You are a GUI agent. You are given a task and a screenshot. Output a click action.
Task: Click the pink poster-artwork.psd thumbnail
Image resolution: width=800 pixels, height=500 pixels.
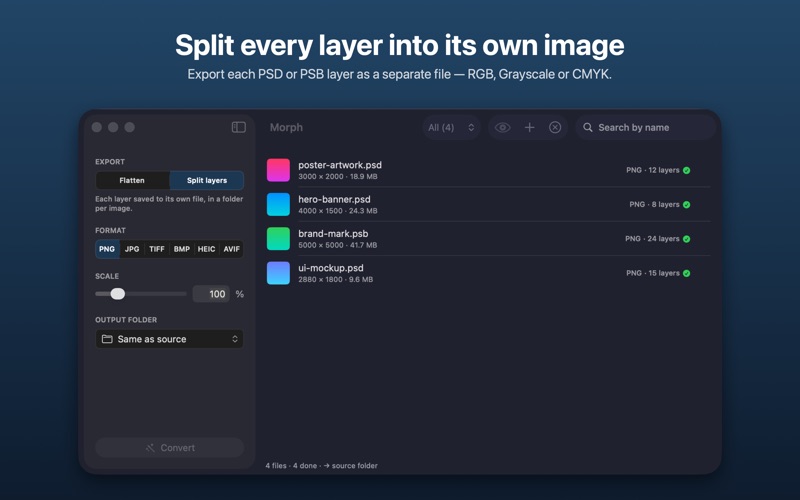[x=278, y=170]
